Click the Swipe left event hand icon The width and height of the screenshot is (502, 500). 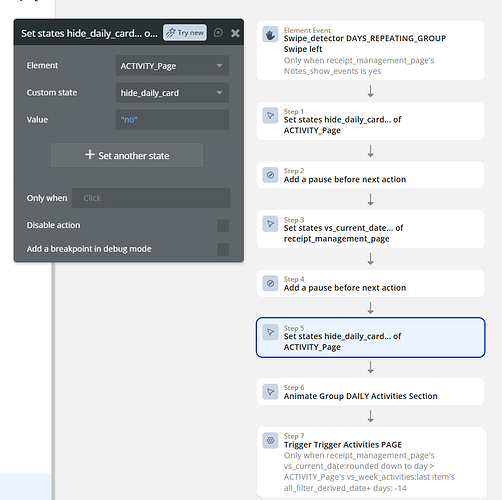click(x=270, y=35)
